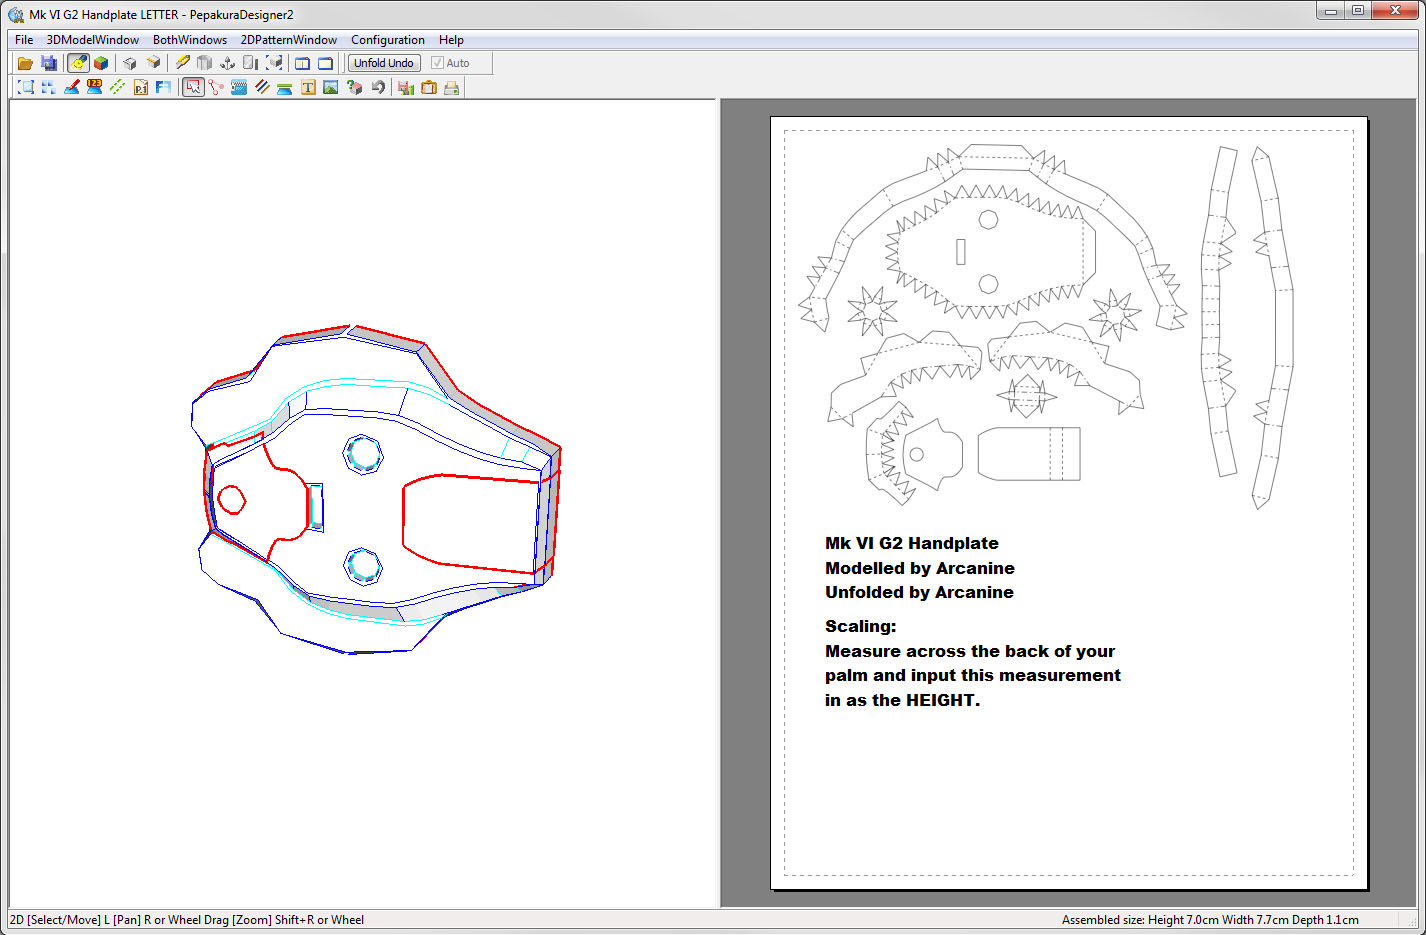Click the PepakuraDesigner2 app icon in title bar

pyautogui.click(x=16, y=14)
